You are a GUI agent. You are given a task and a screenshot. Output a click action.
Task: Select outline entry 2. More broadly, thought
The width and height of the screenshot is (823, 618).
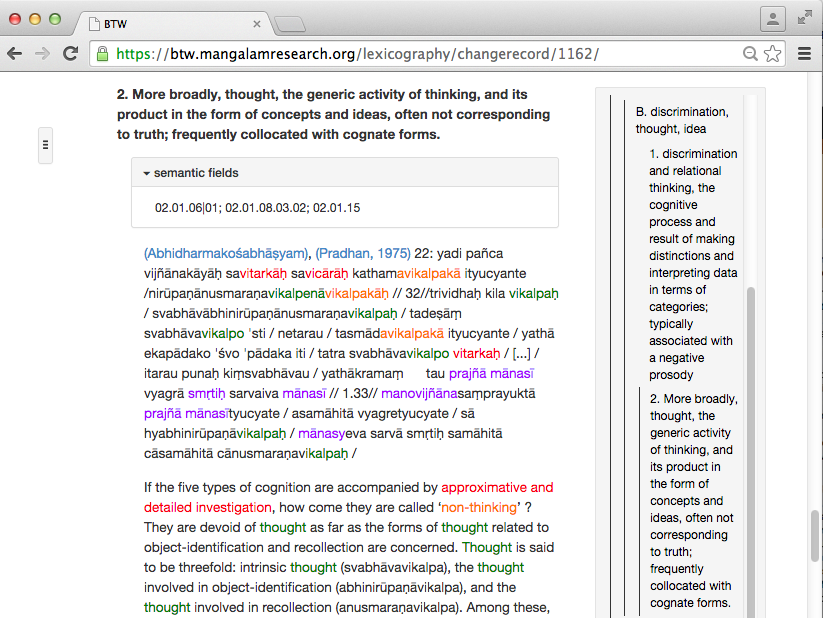coord(693,501)
